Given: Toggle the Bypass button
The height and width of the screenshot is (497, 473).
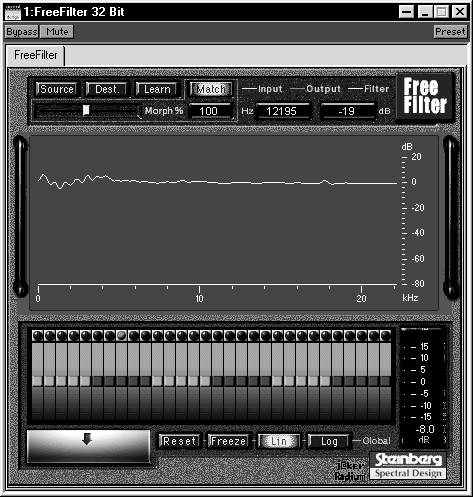Looking at the screenshot, I should pyautogui.click(x=22, y=32).
